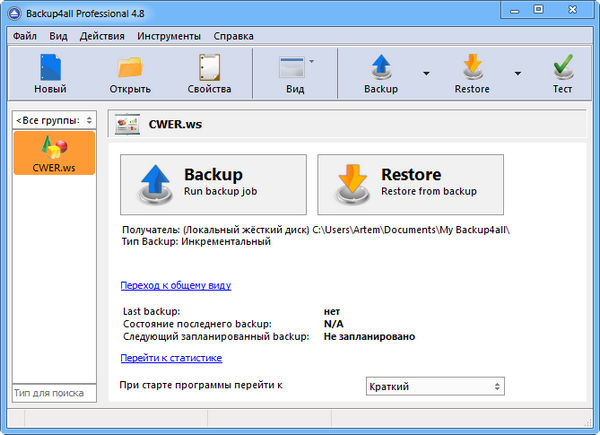
Task: Select CWER.ws job in sidebar
Action: (x=54, y=153)
